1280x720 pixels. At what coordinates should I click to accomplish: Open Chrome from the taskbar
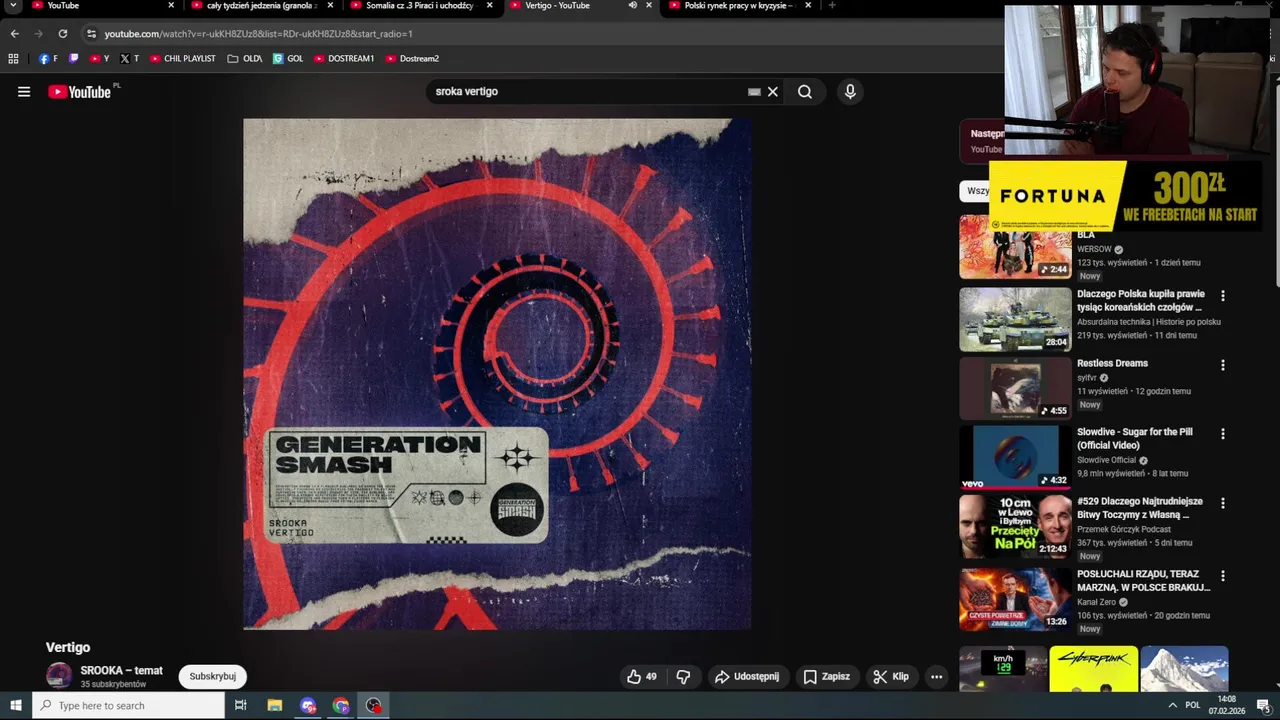click(341, 706)
